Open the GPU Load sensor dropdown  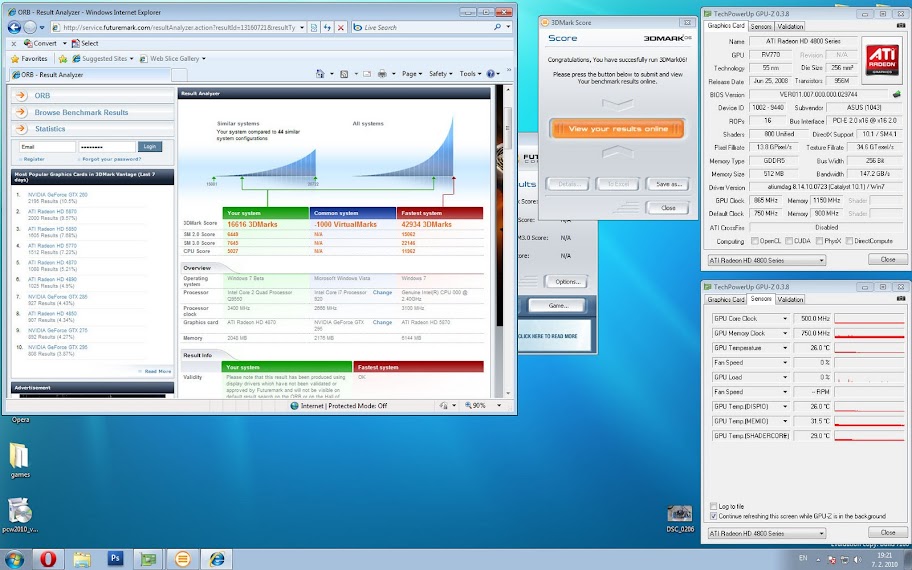[785, 377]
